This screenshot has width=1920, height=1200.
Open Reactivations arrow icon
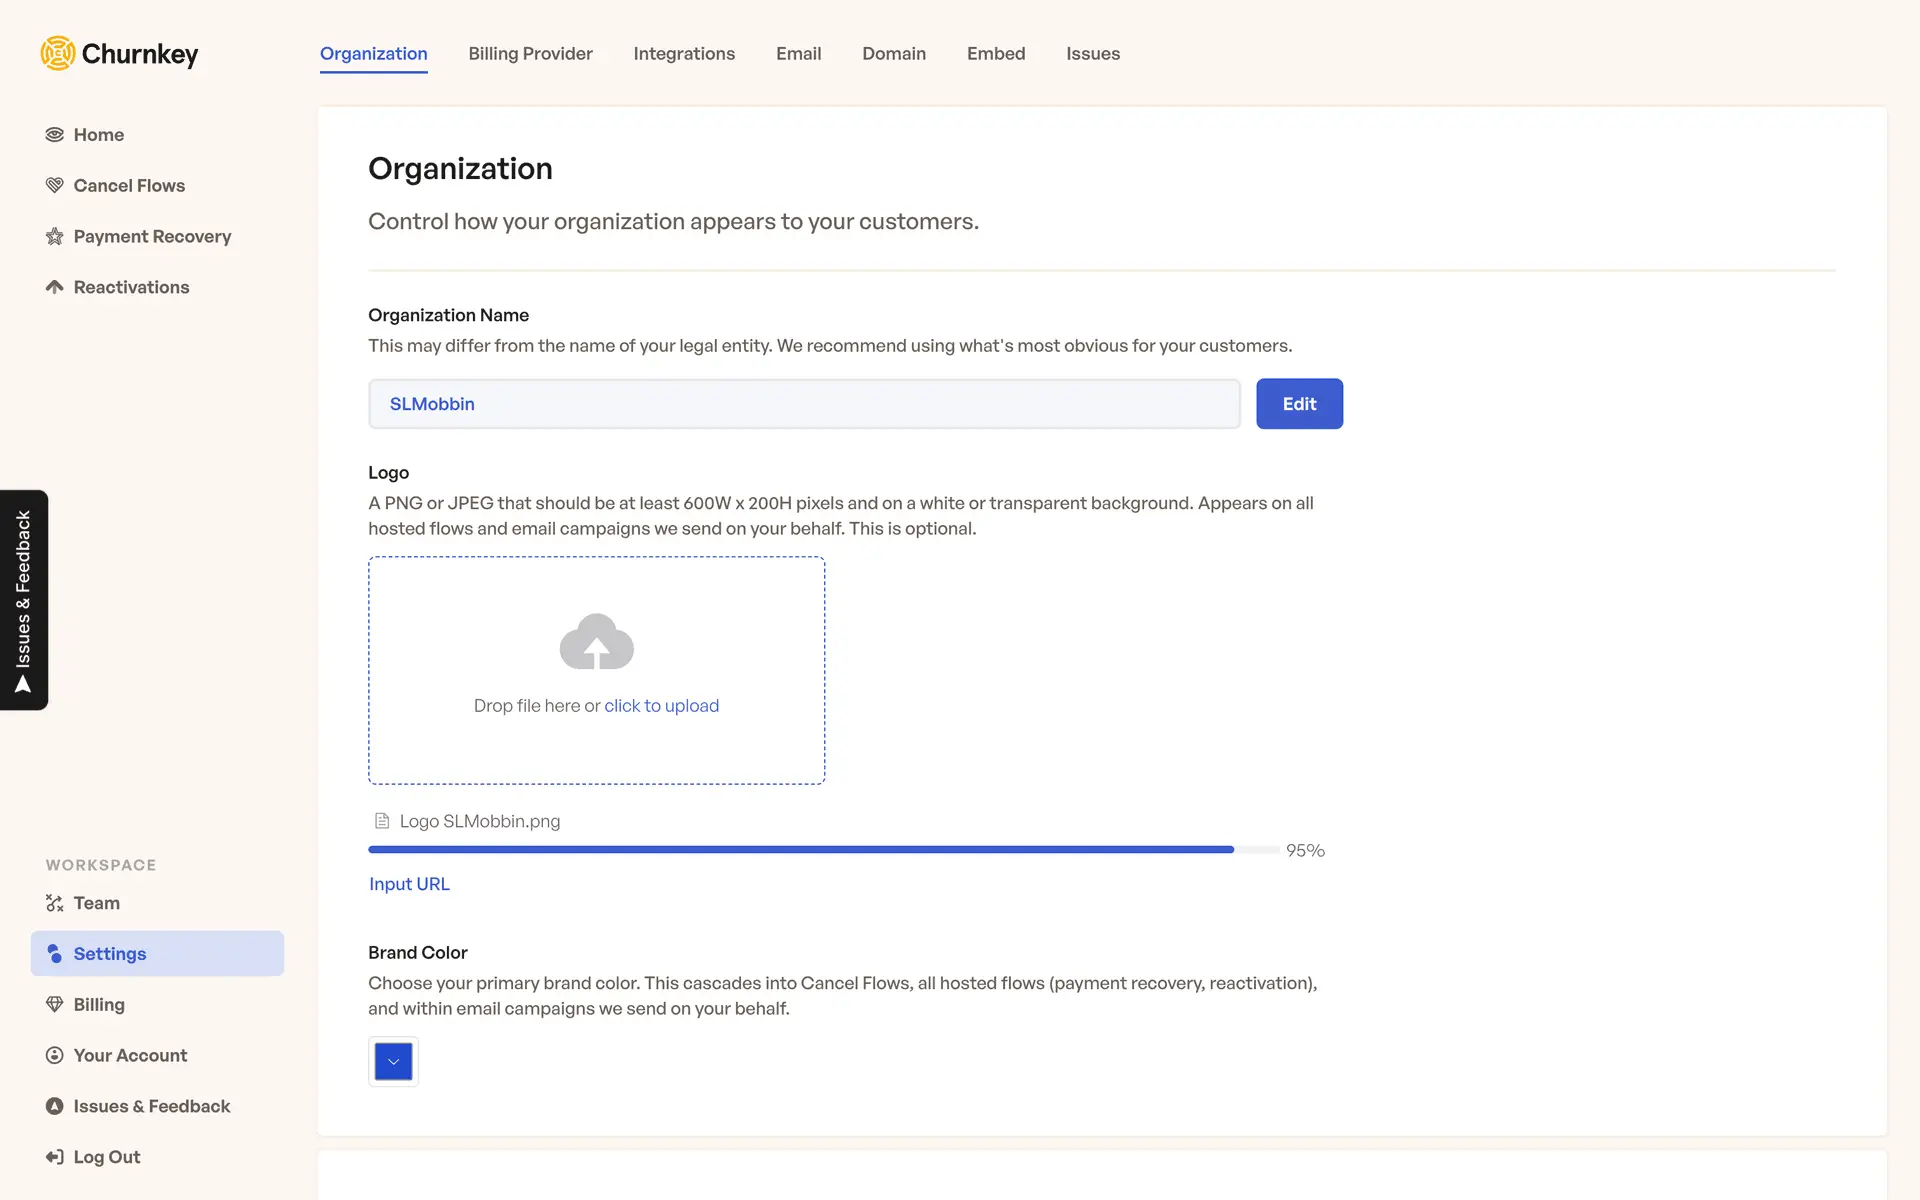[x=55, y=287]
